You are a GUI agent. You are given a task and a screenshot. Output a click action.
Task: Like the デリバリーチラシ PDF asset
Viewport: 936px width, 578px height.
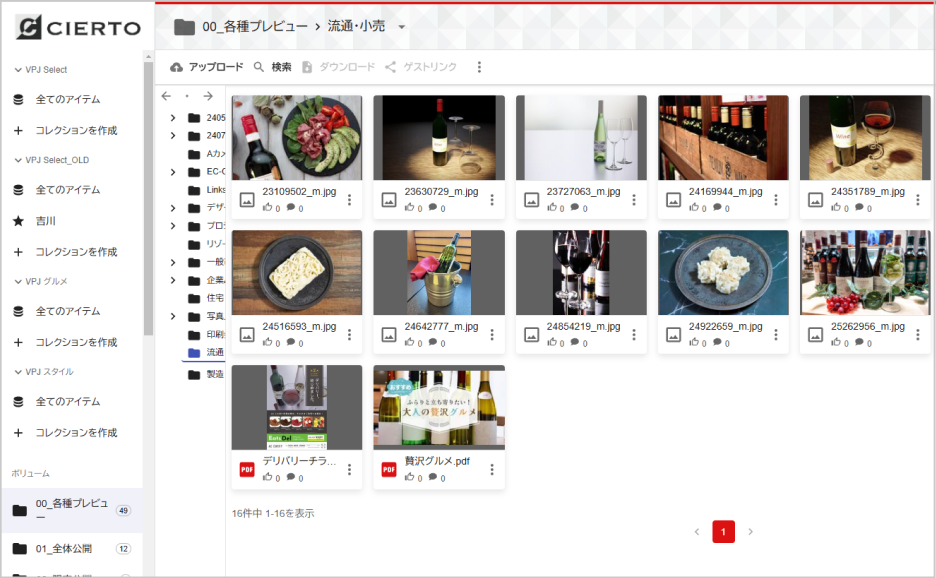pos(266,477)
